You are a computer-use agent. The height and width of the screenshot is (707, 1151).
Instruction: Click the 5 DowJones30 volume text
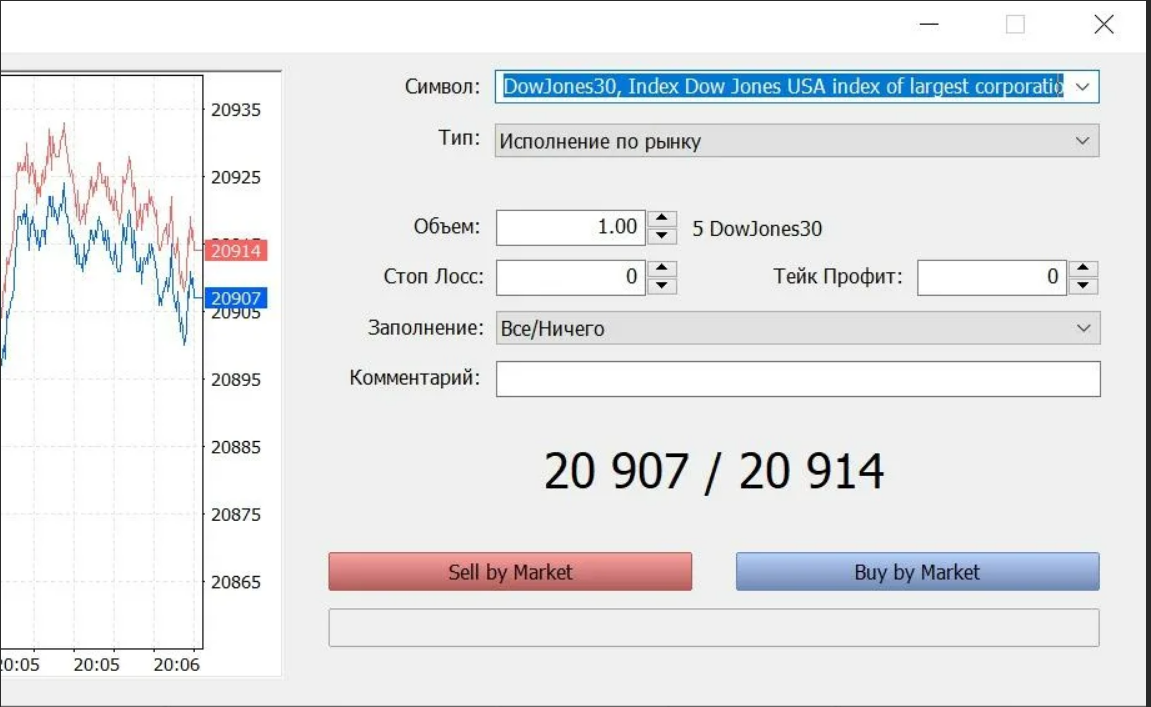[757, 228]
